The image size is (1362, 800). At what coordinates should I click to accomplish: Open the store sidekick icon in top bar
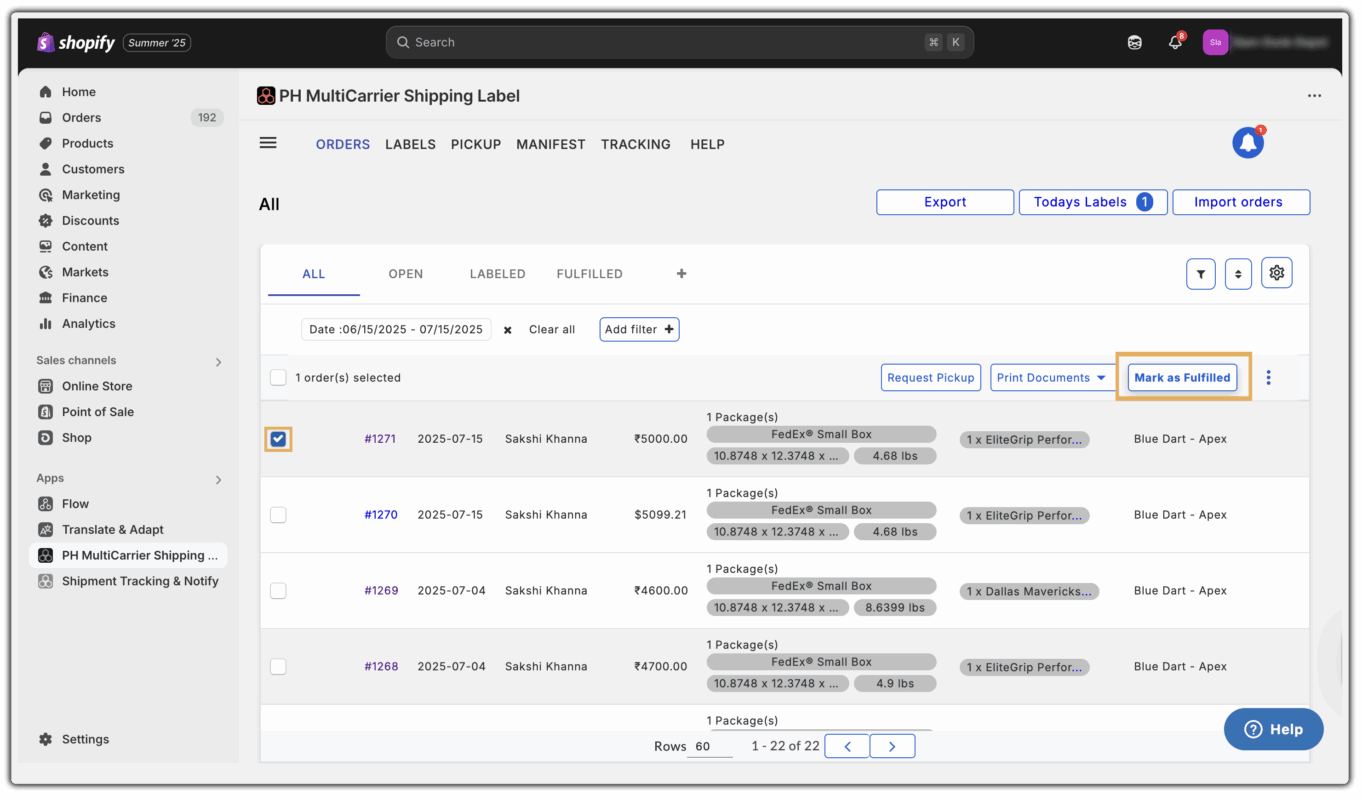click(1134, 43)
